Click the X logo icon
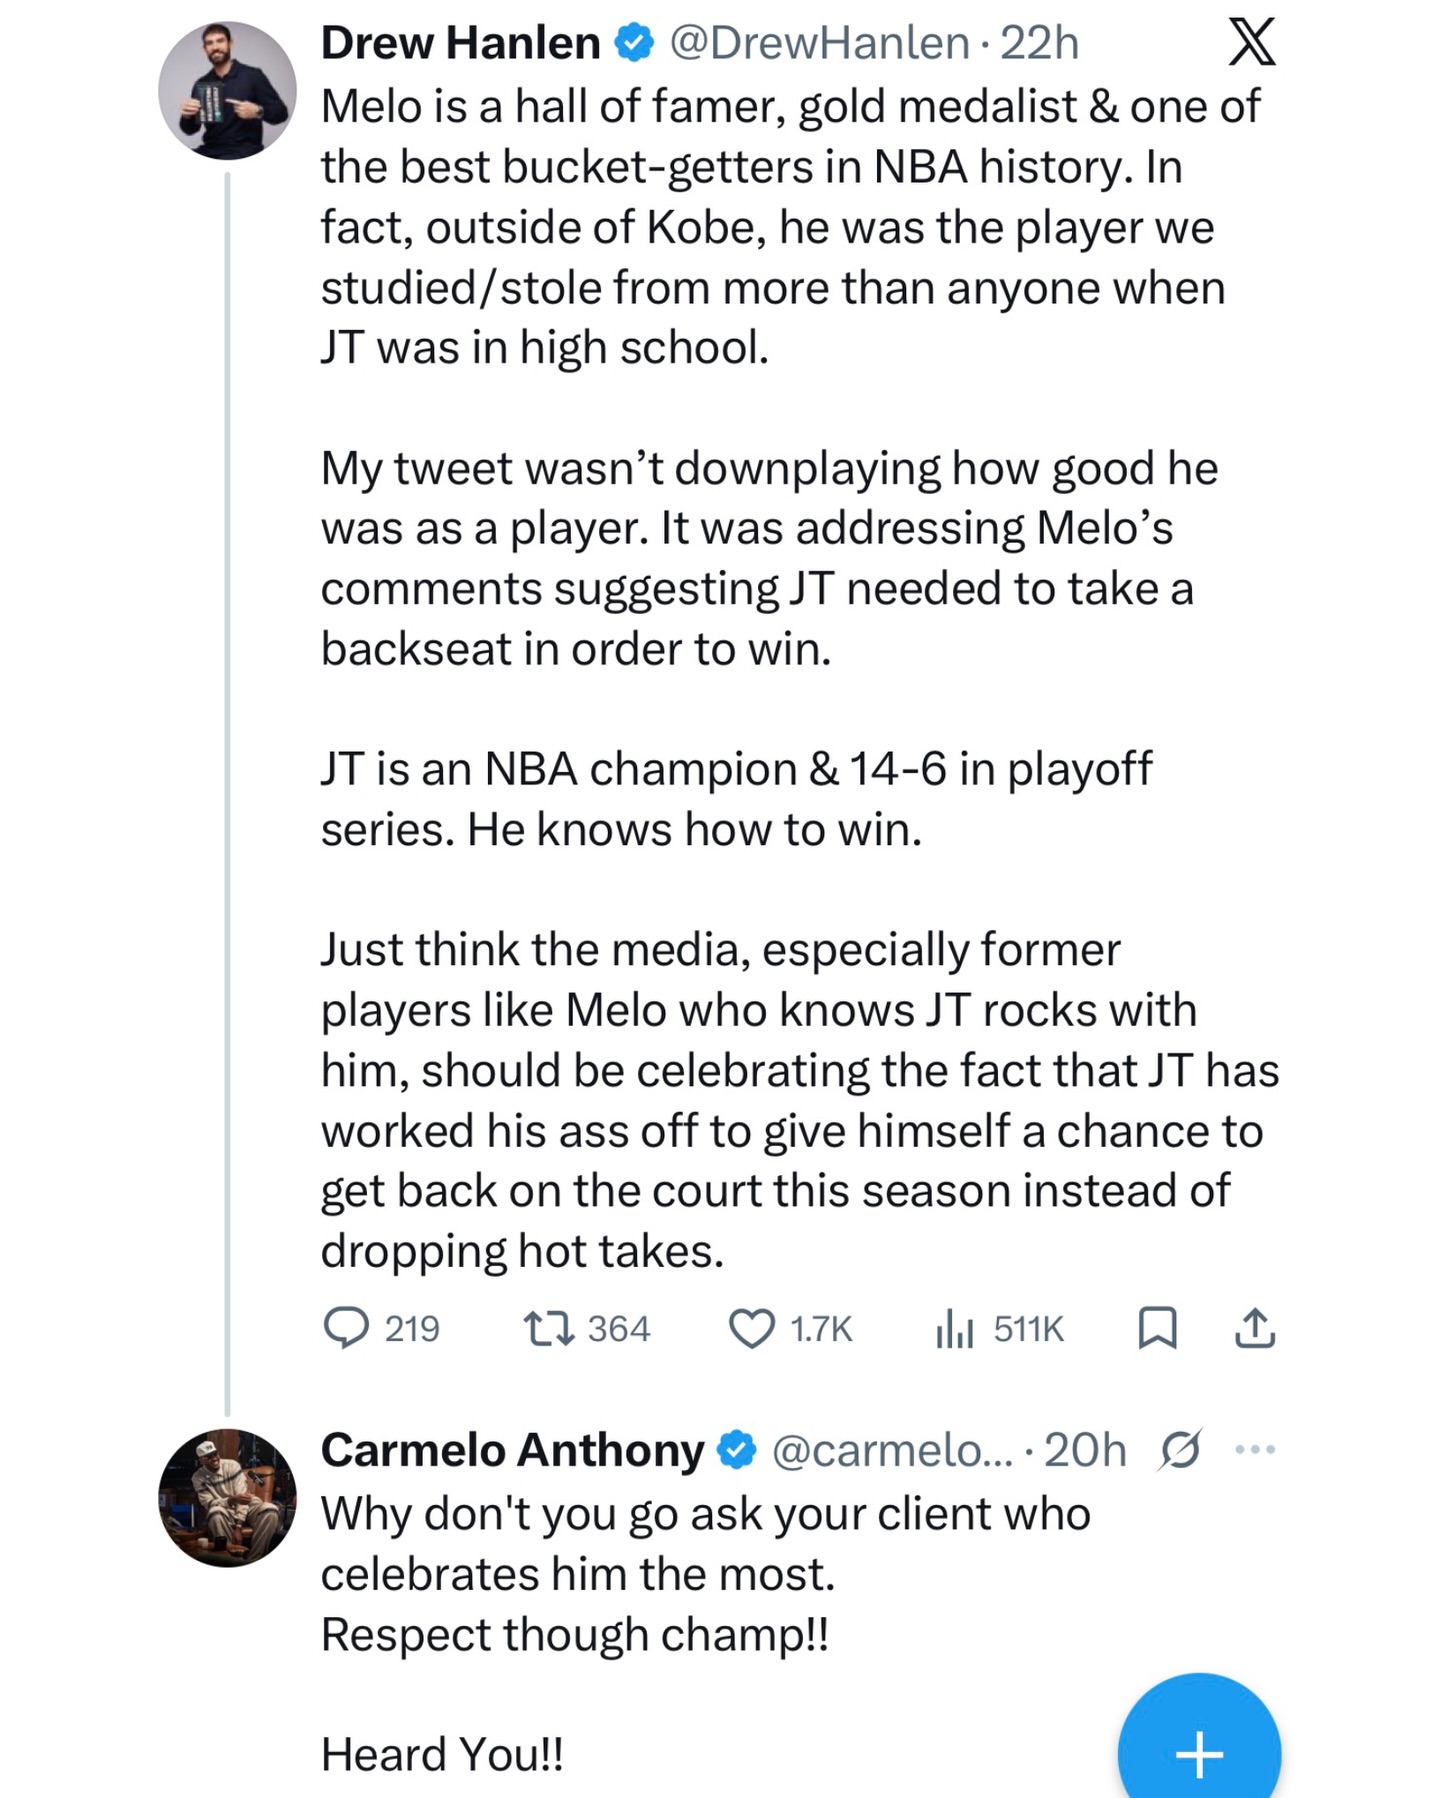 point(1252,43)
